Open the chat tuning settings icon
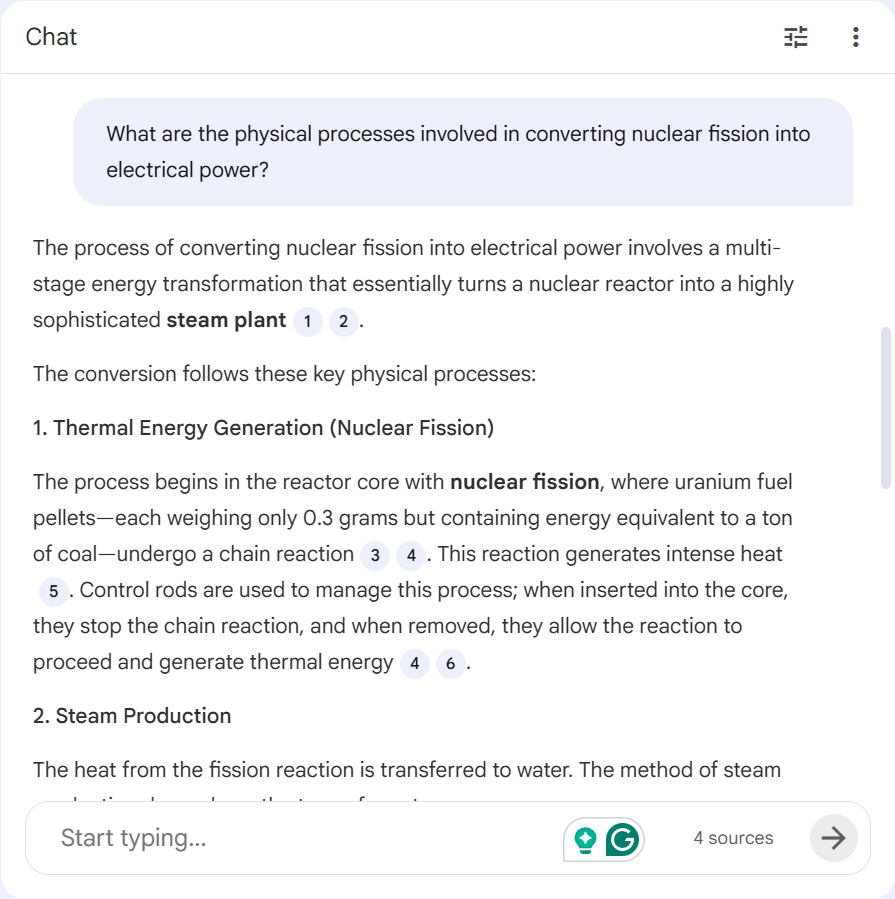The width and height of the screenshot is (895, 899). click(x=796, y=38)
